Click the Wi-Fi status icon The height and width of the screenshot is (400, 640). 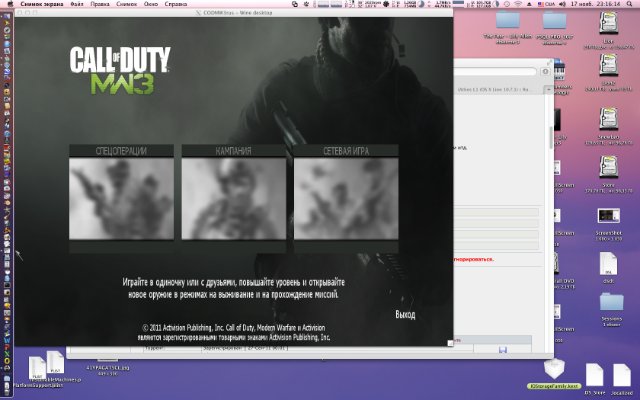coord(518,4)
